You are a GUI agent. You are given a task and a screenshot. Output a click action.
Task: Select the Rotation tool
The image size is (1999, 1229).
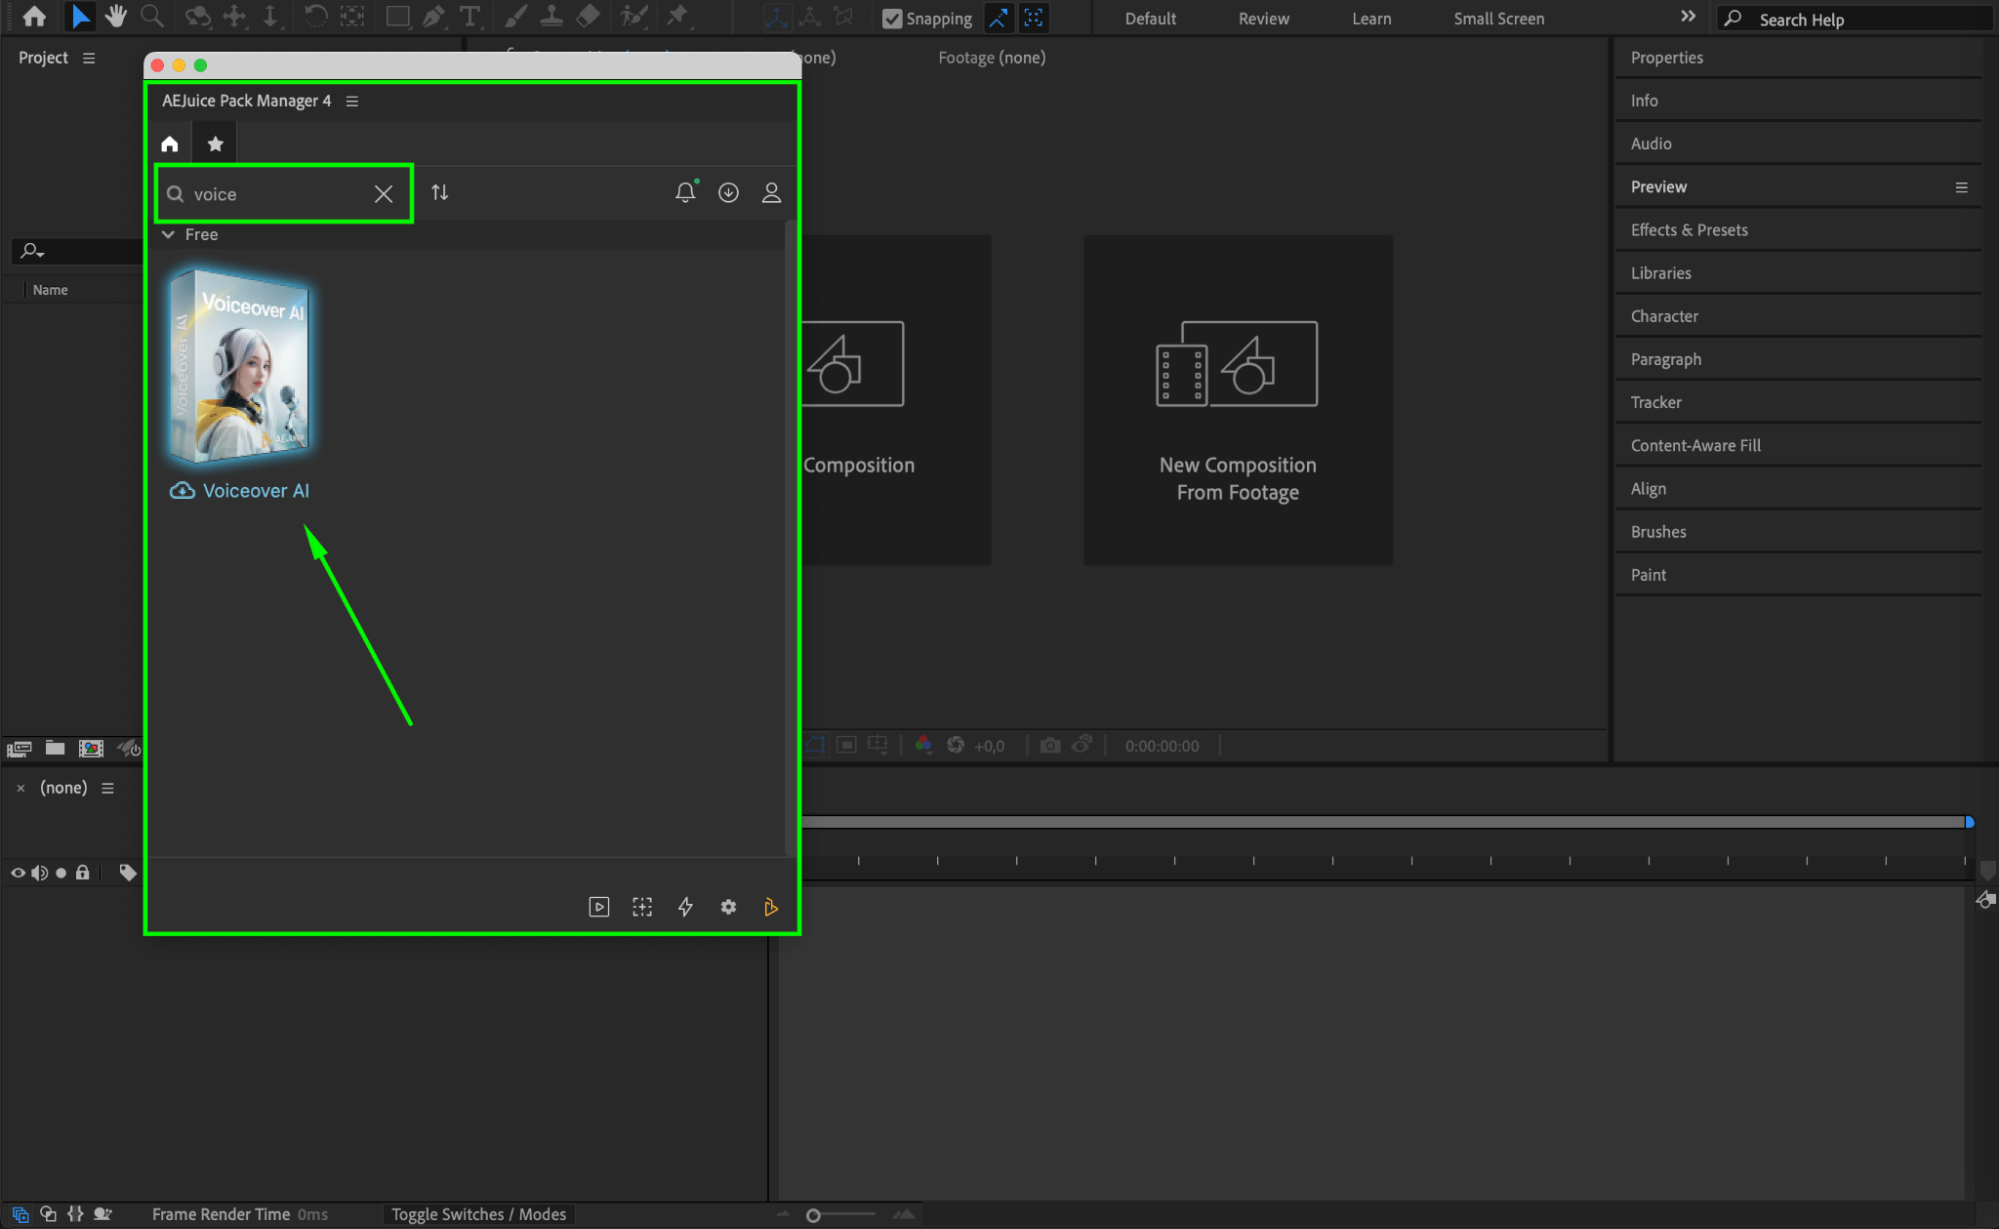click(315, 17)
